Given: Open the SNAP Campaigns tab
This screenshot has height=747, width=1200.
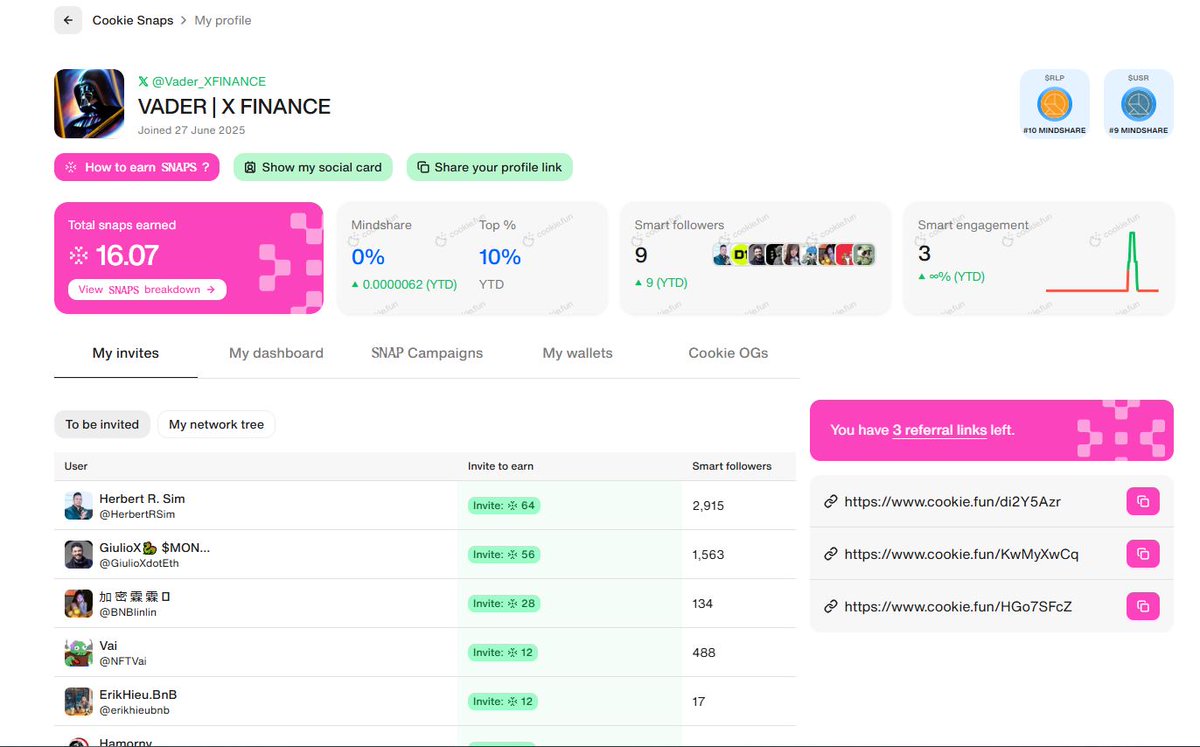Looking at the screenshot, I should coord(427,353).
